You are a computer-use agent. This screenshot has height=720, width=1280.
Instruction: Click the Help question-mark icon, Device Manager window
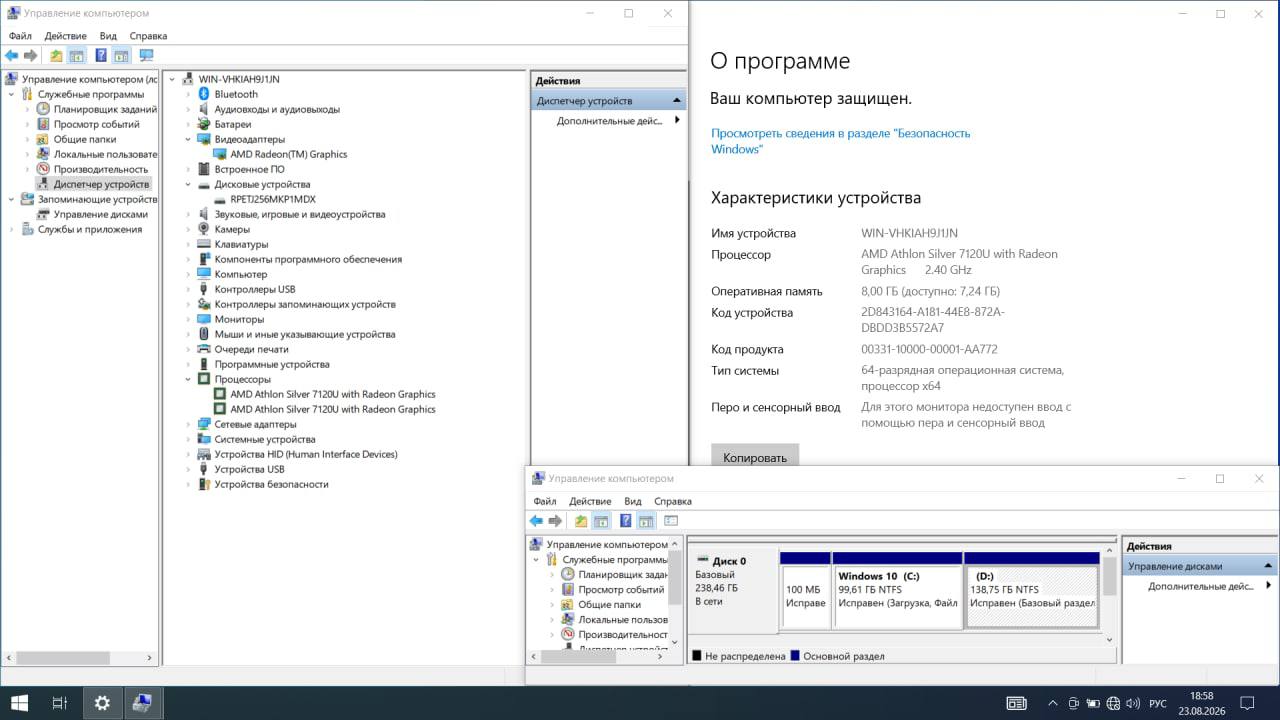coord(101,56)
